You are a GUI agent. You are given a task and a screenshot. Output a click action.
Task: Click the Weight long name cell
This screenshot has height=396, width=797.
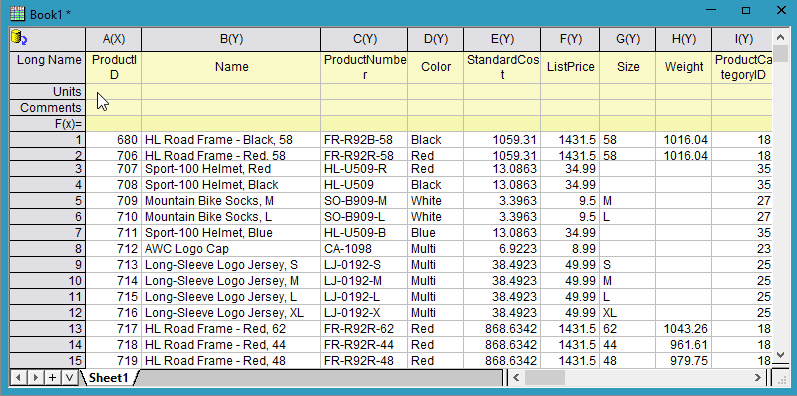click(x=684, y=68)
